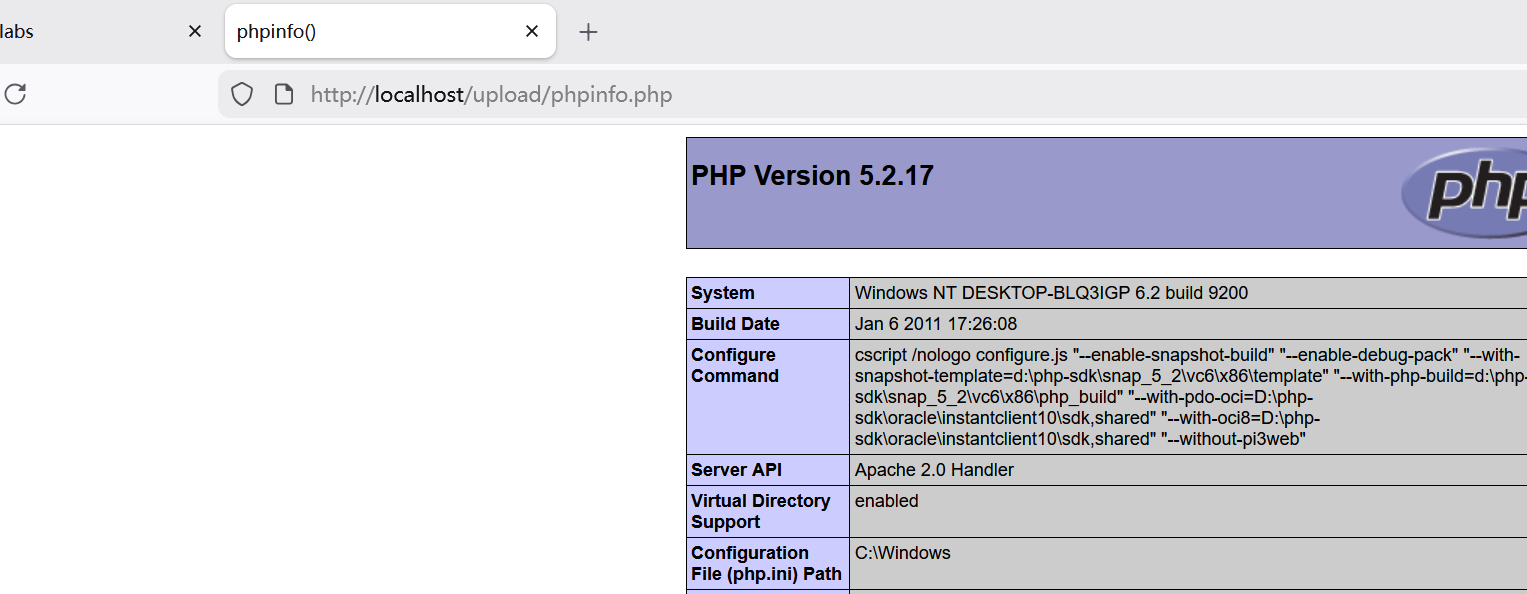Screen dimensions: 1527x594
Task: Click the cscript /nologo configure.js value
Action: click(x=1190, y=397)
